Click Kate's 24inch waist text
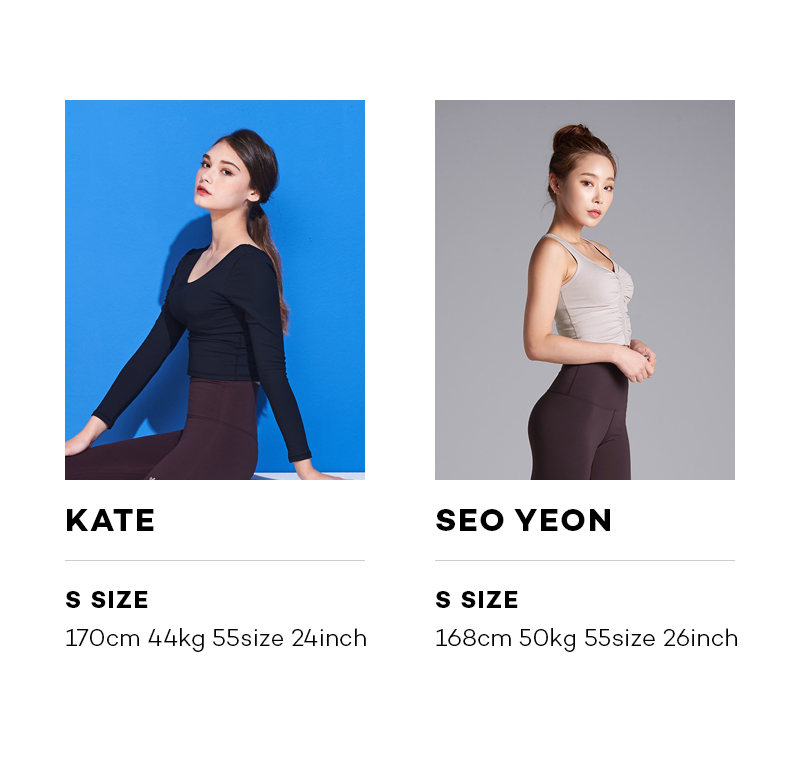Image resolution: width=800 pixels, height=760 pixels. 329,639
